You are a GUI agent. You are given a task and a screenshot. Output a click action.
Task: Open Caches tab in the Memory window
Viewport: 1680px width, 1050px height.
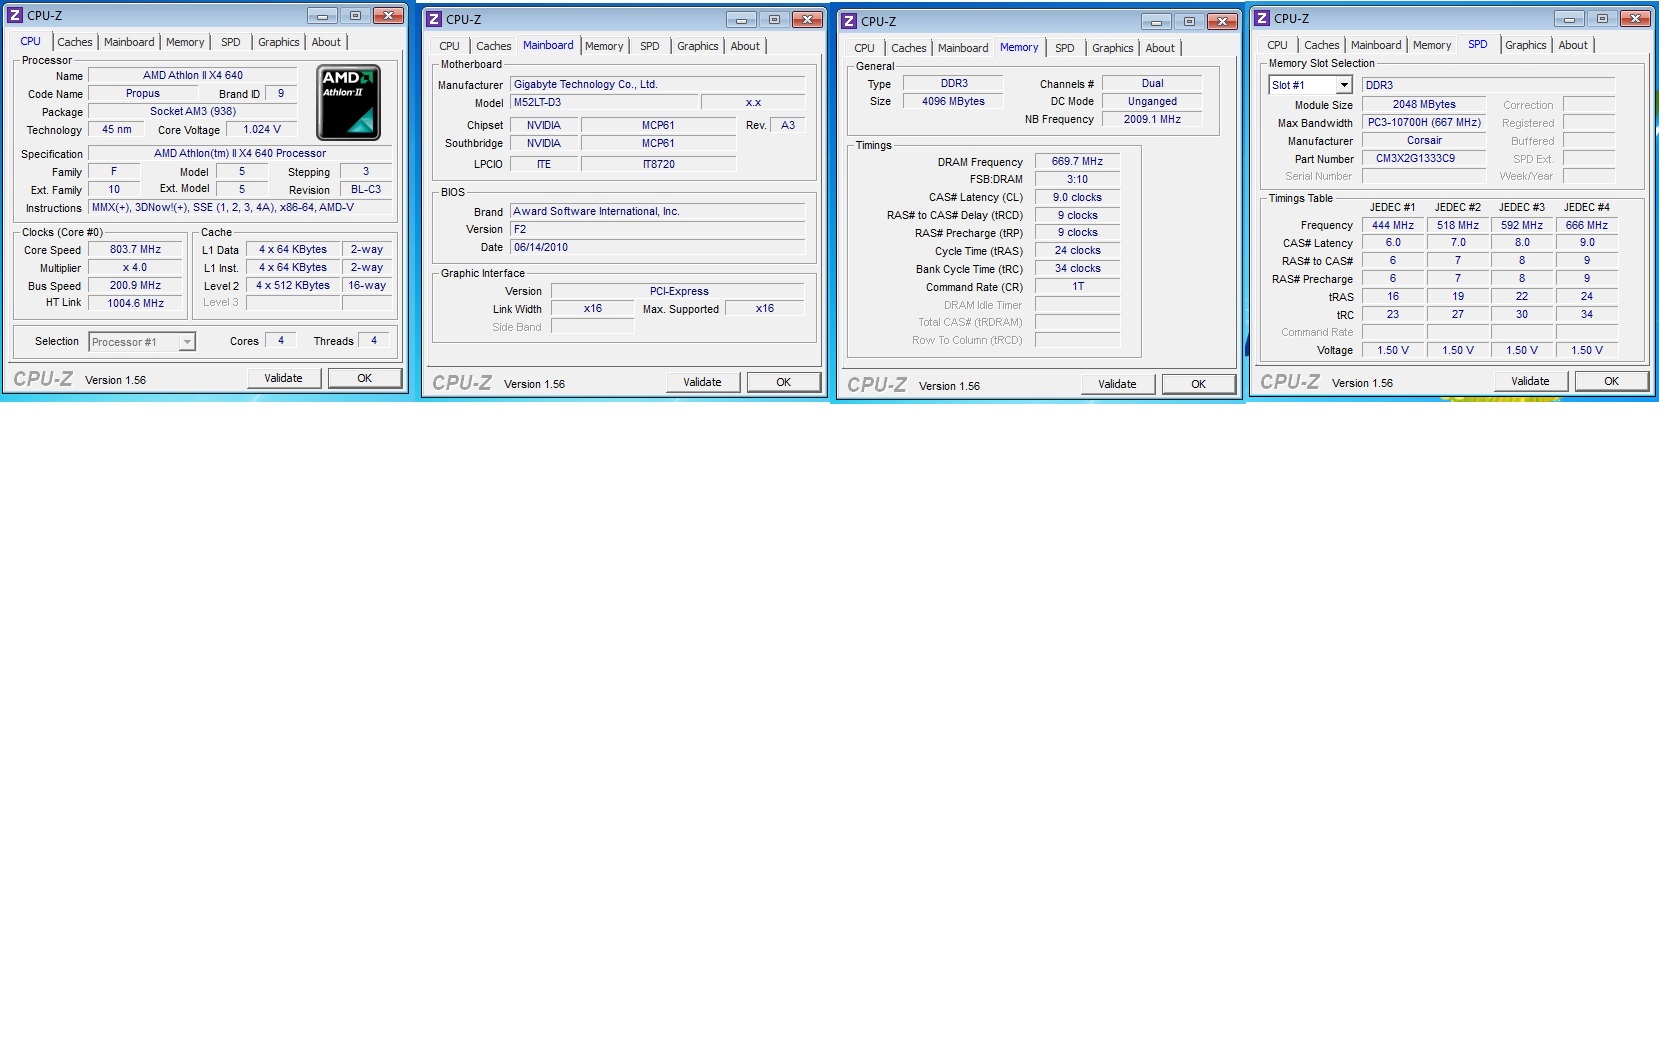[x=909, y=48]
